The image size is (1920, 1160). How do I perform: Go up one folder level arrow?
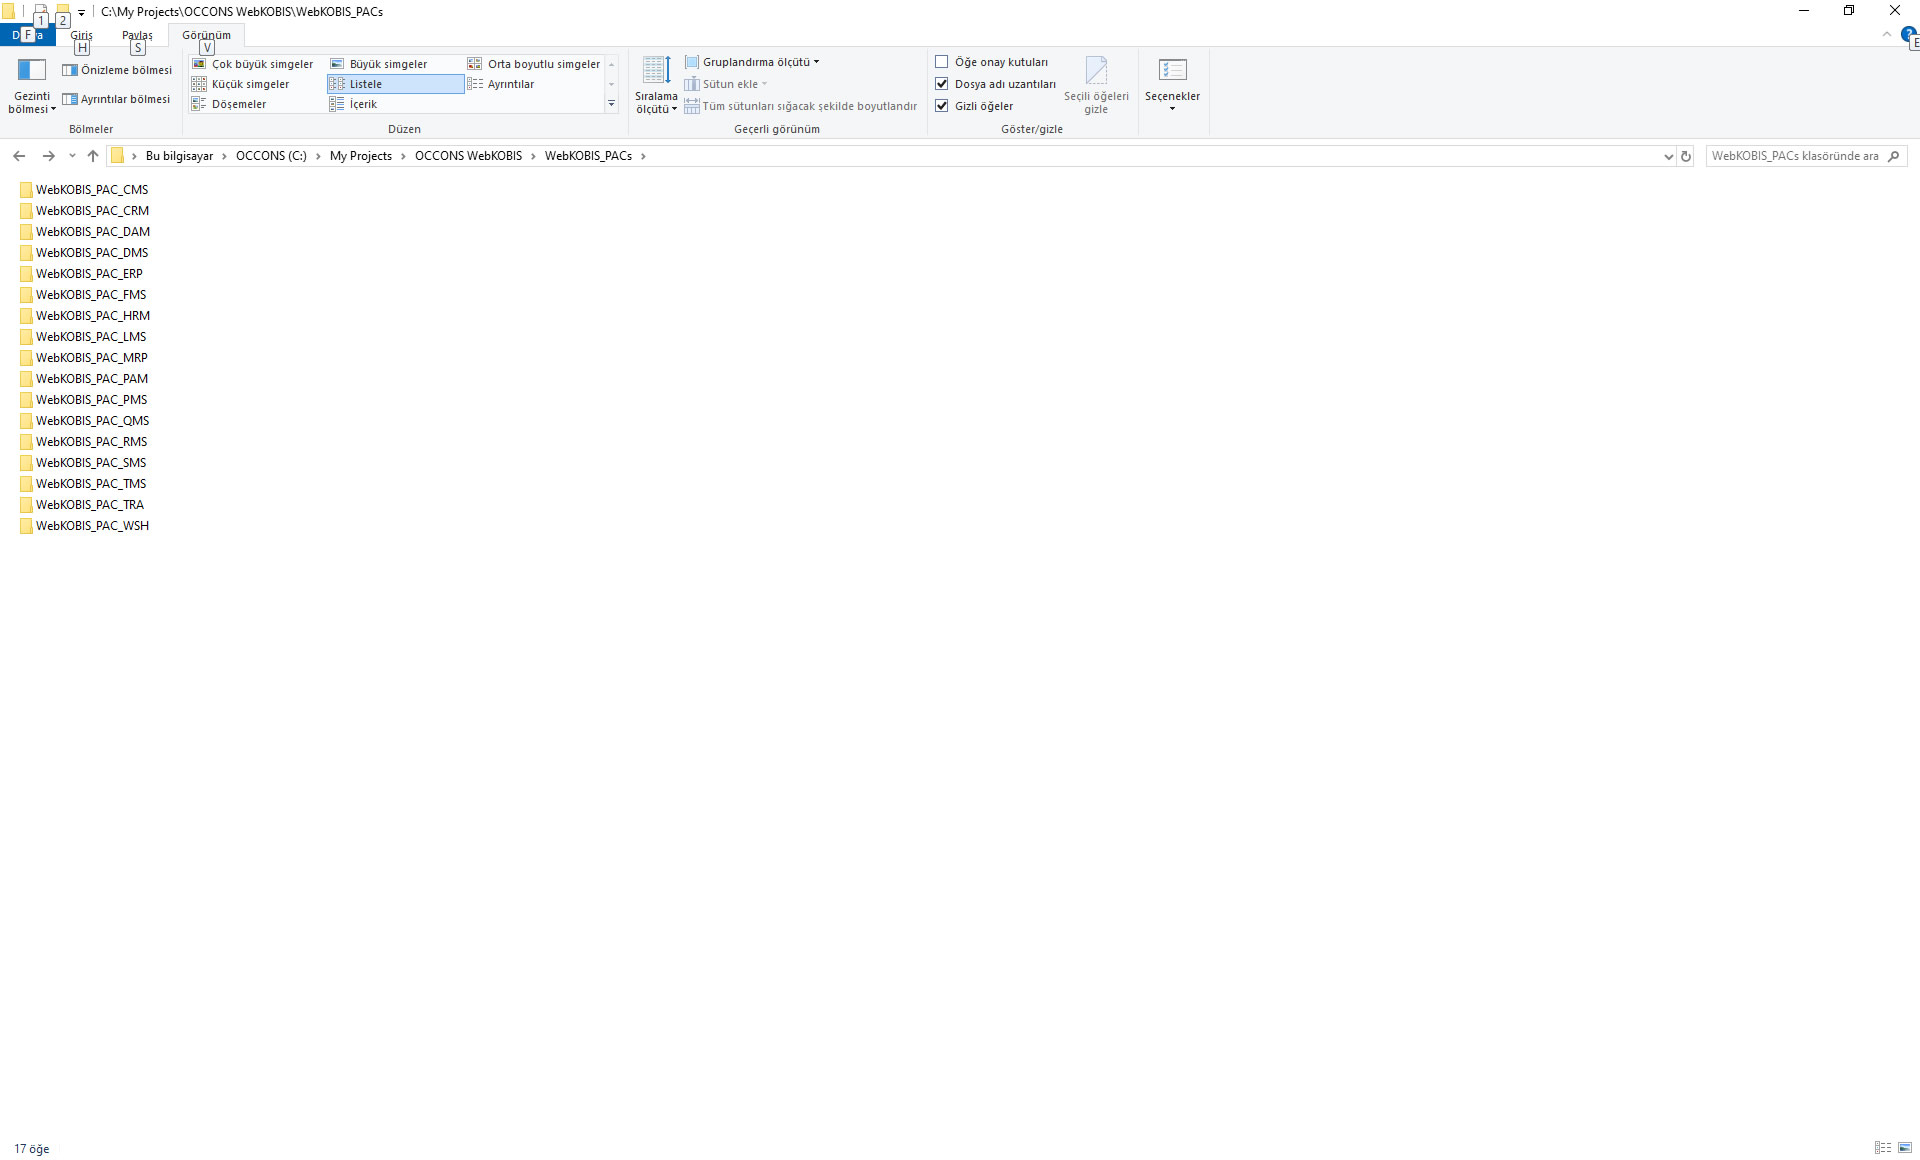(x=93, y=156)
